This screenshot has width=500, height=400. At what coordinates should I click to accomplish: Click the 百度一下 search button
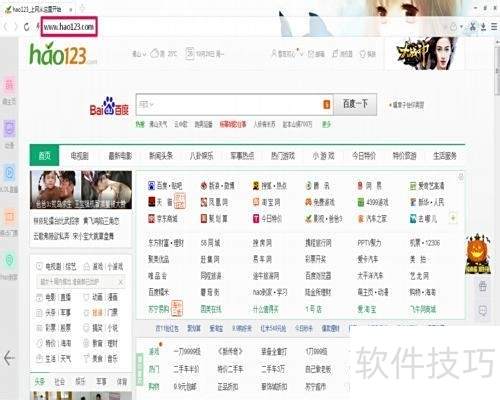coord(355,104)
